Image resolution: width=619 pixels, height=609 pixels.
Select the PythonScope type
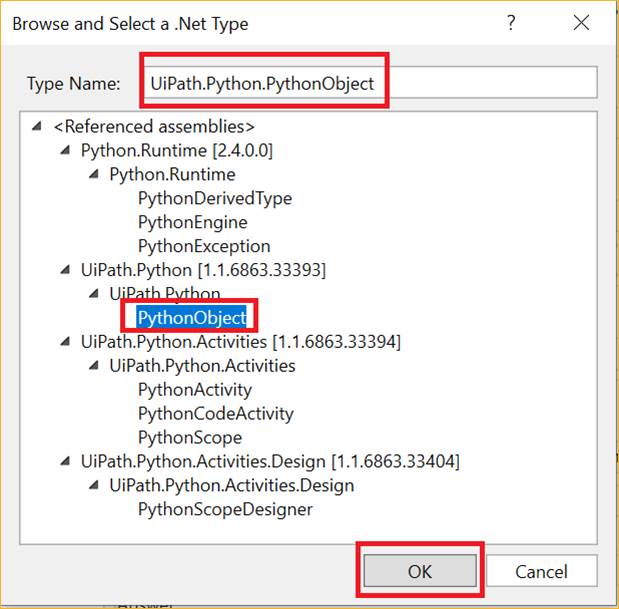pos(190,437)
